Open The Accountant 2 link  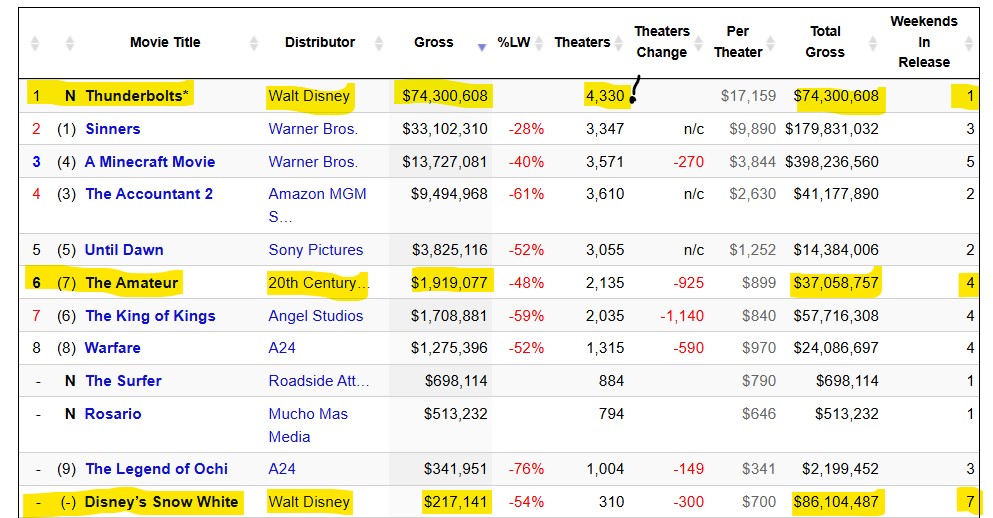pyautogui.click(x=149, y=194)
